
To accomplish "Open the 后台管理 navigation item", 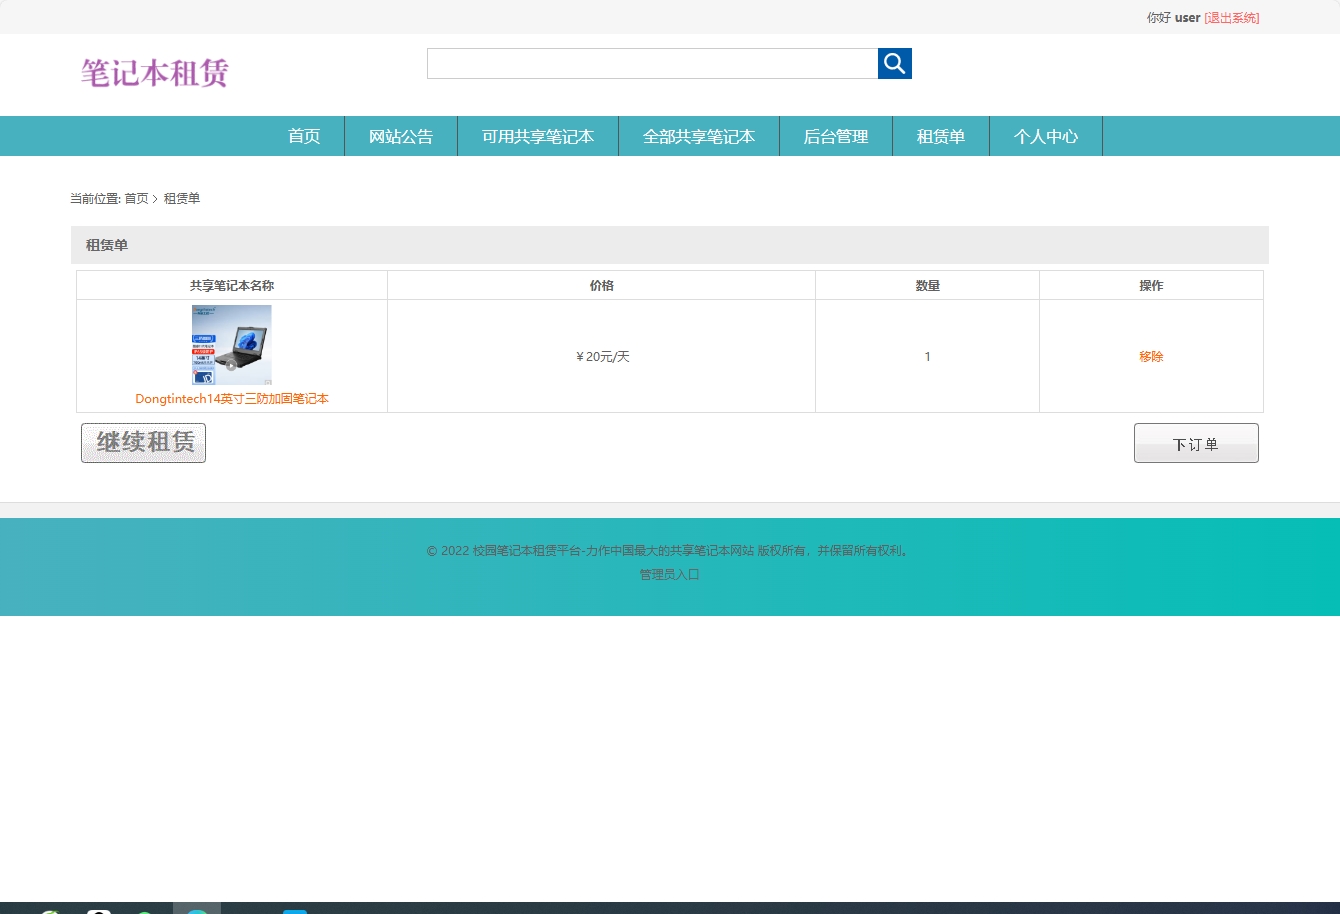I will 836,136.
